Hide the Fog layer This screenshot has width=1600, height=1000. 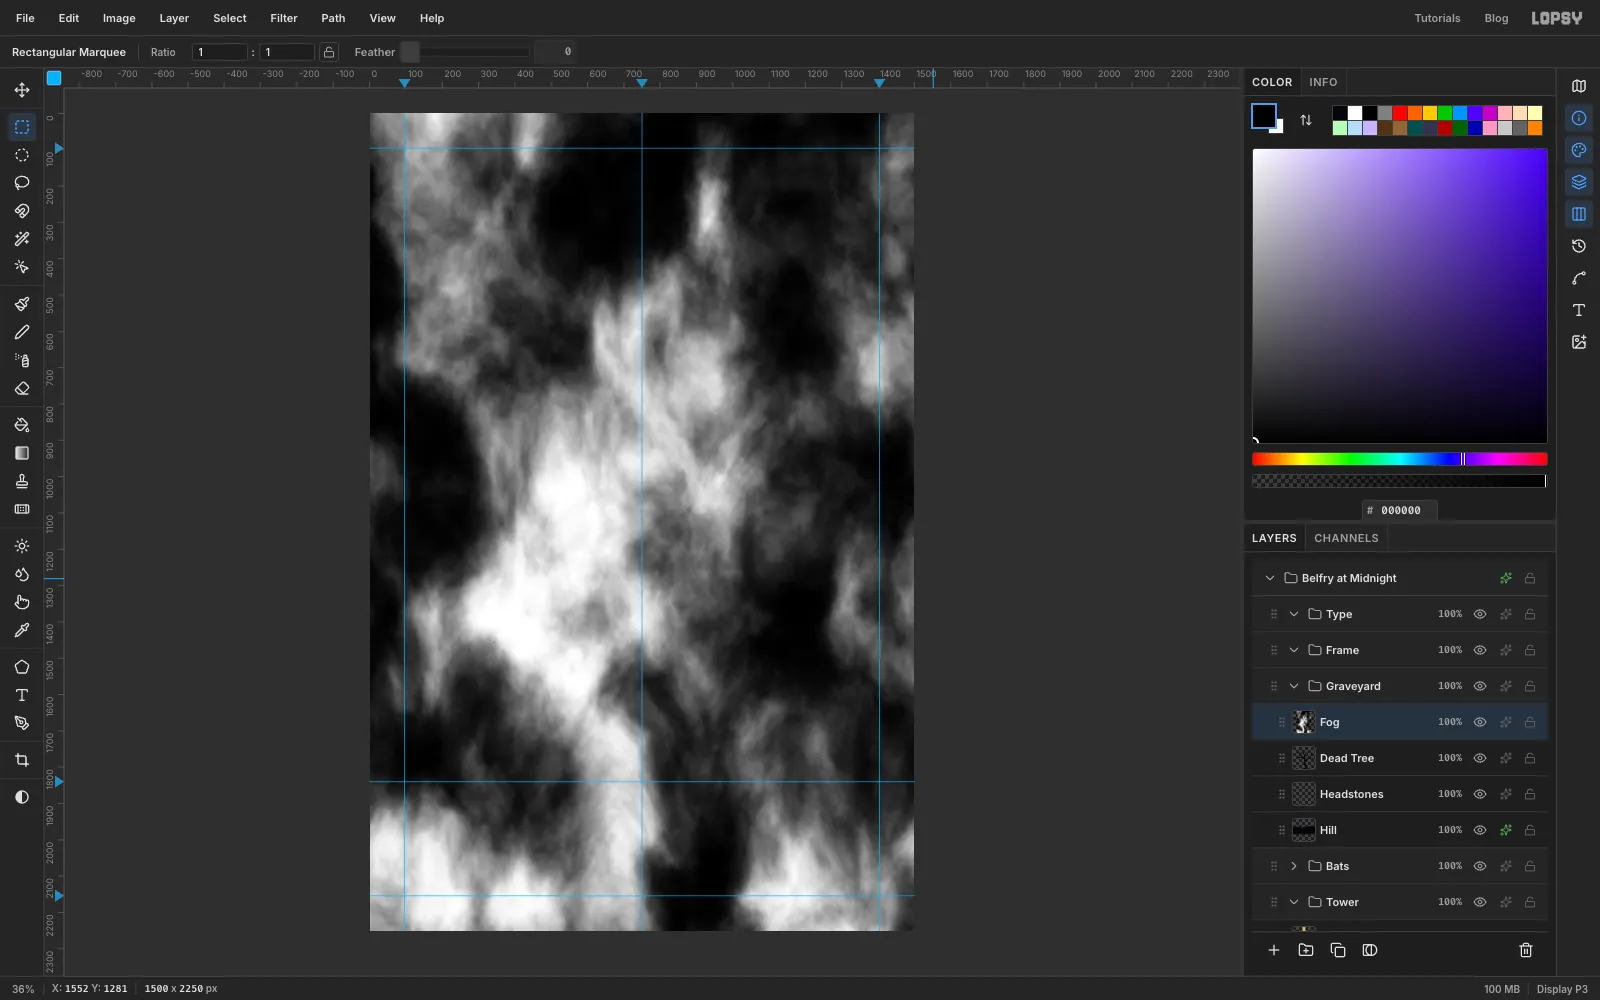tap(1480, 722)
